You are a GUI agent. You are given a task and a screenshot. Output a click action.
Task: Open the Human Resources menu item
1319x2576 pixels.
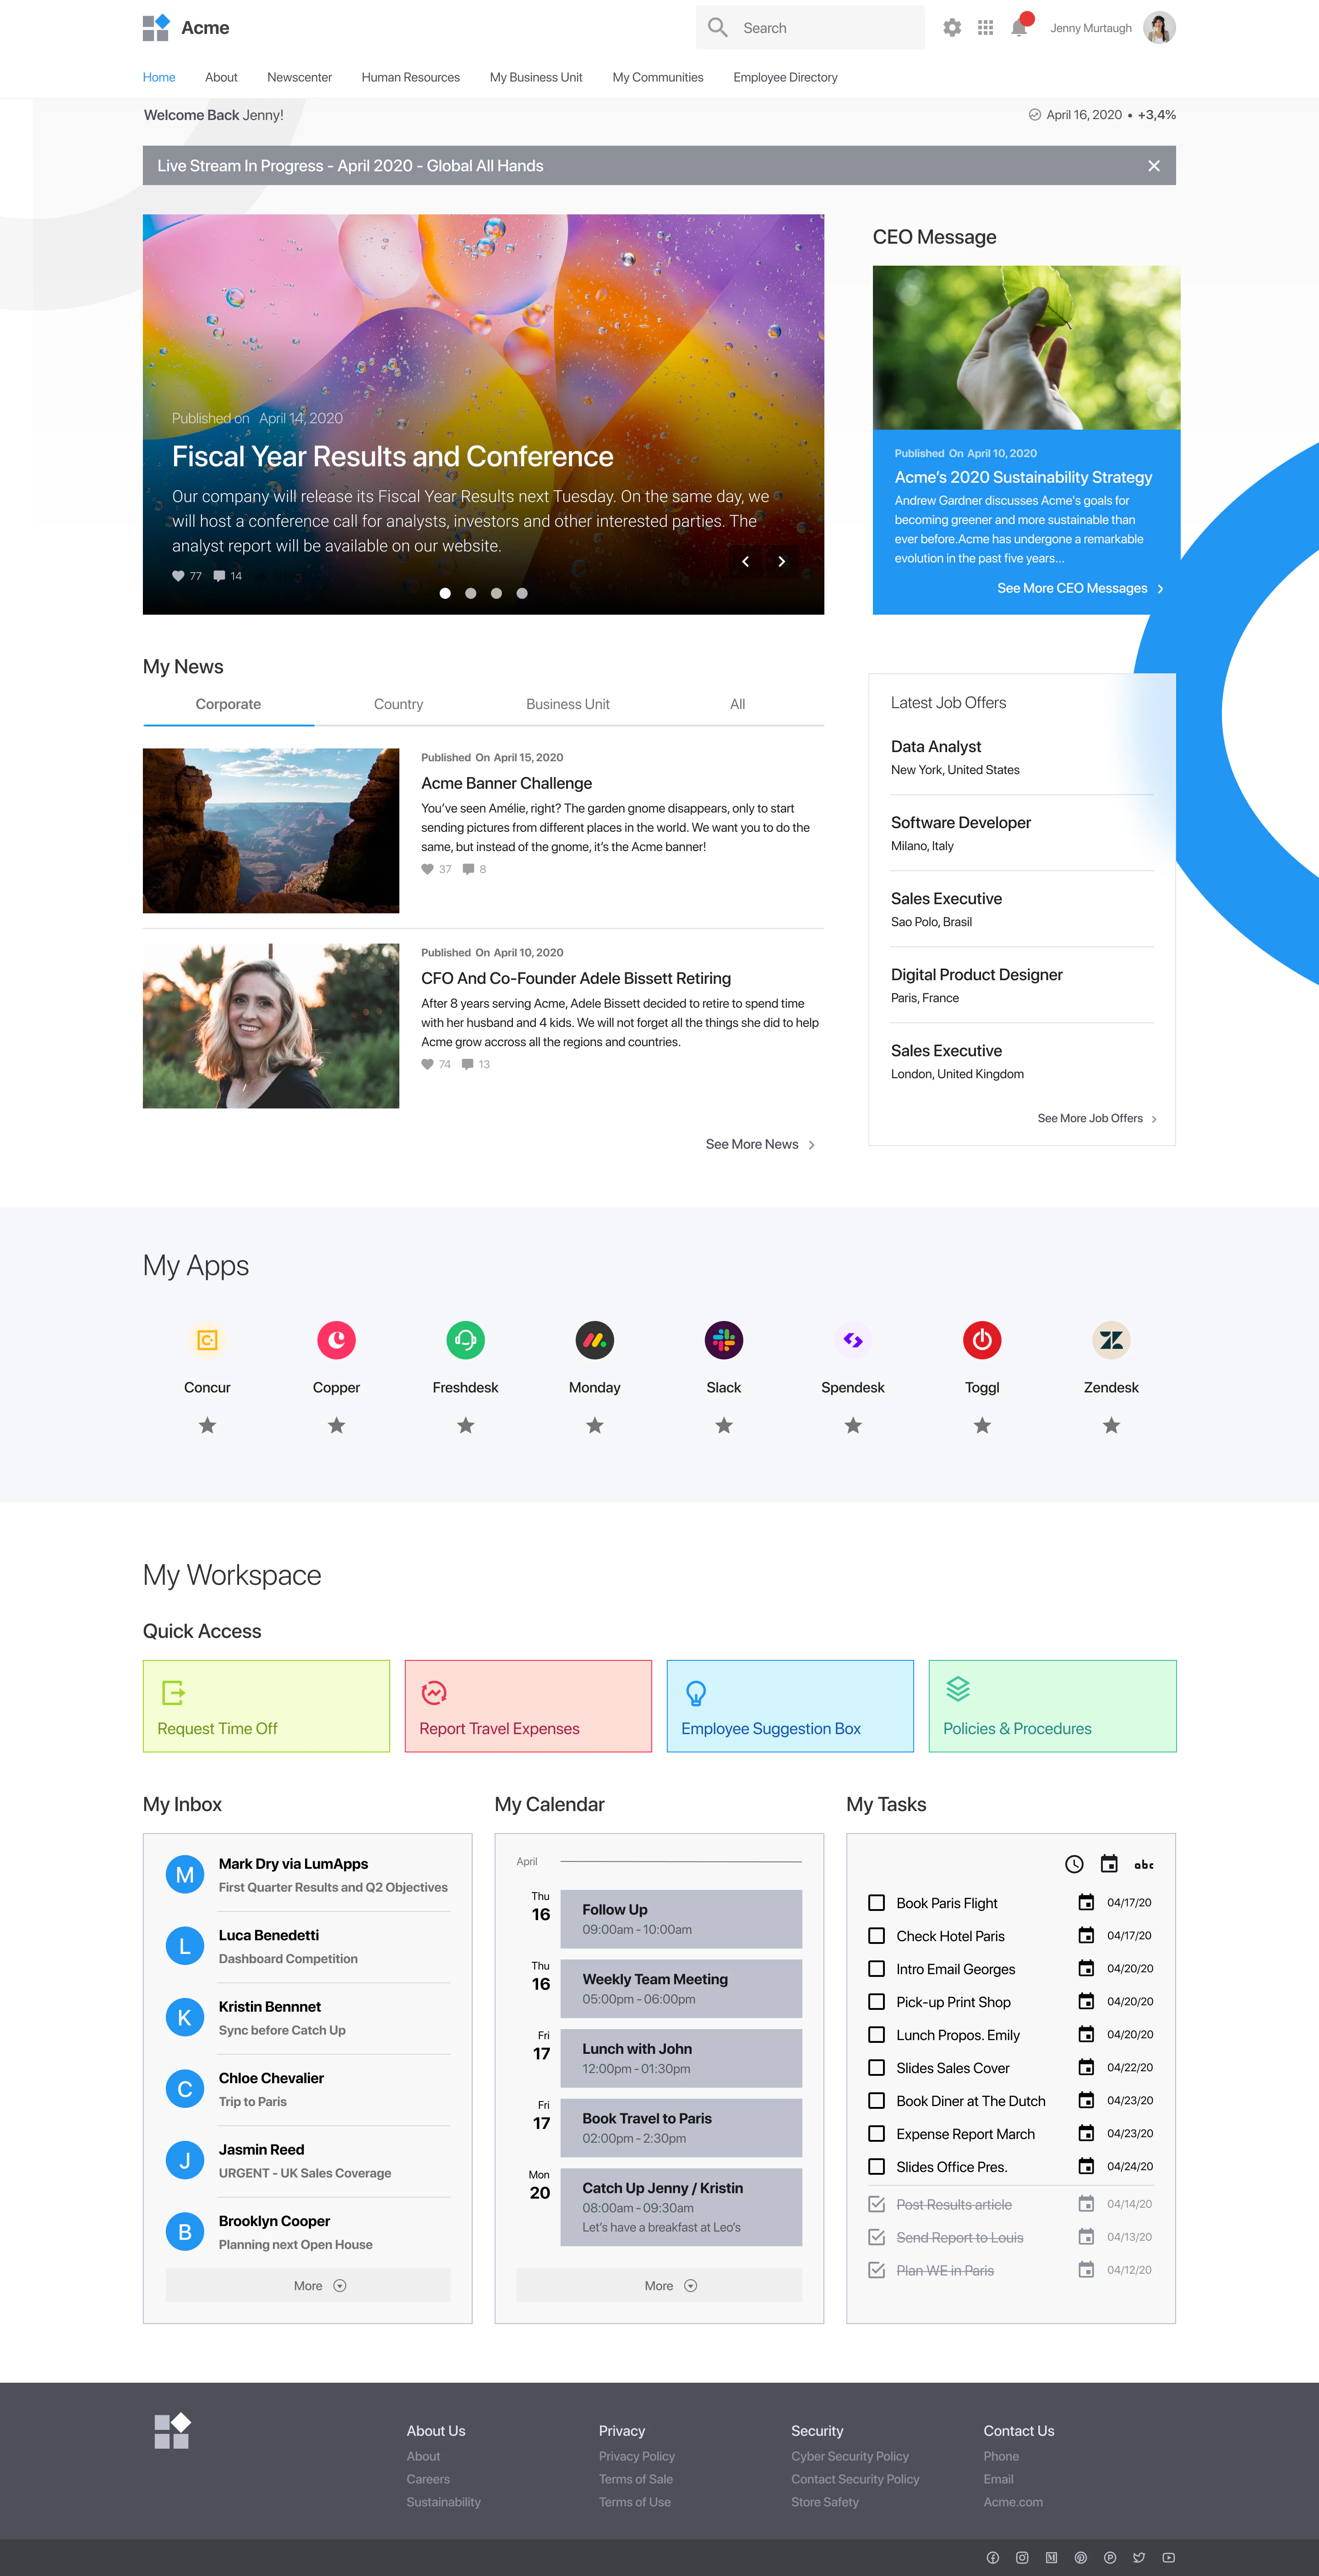[x=410, y=77]
